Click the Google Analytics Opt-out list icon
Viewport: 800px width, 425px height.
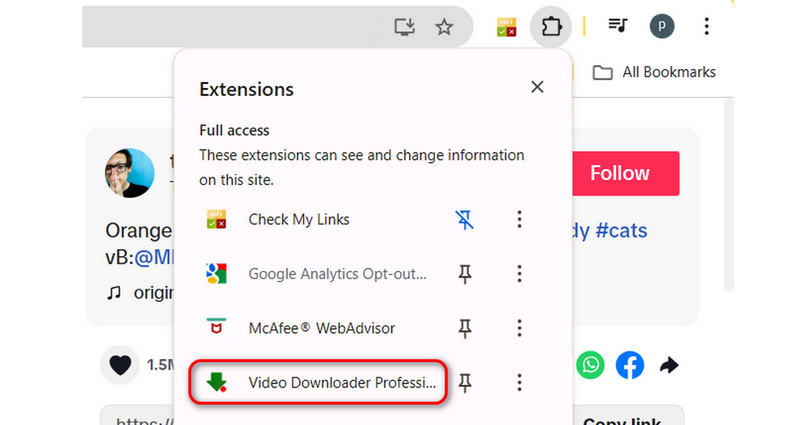pyautogui.click(x=216, y=273)
